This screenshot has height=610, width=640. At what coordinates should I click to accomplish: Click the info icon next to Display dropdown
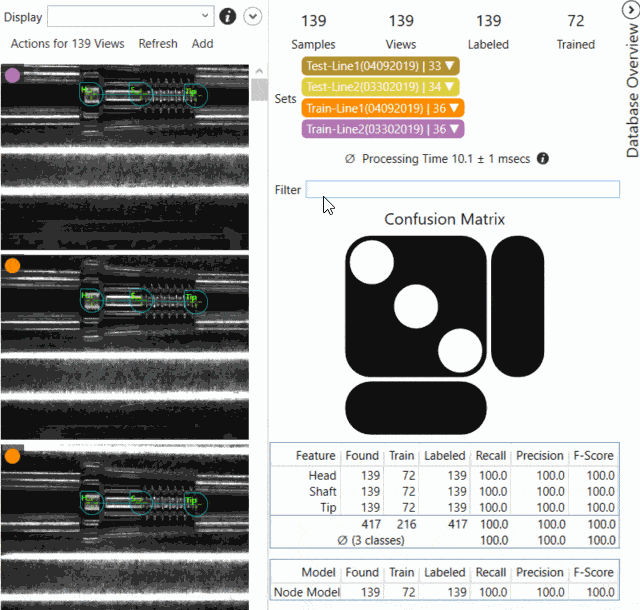point(227,16)
